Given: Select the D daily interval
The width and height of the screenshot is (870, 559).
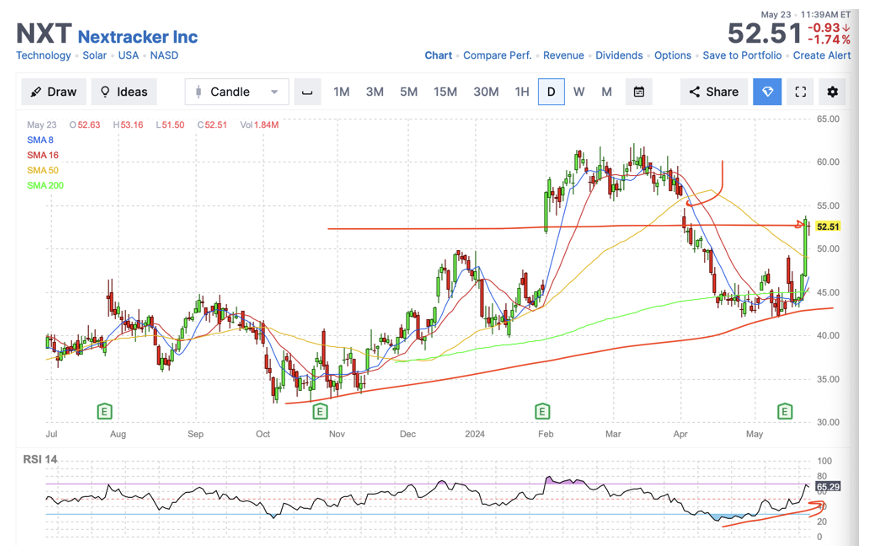Looking at the screenshot, I should (x=551, y=92).
